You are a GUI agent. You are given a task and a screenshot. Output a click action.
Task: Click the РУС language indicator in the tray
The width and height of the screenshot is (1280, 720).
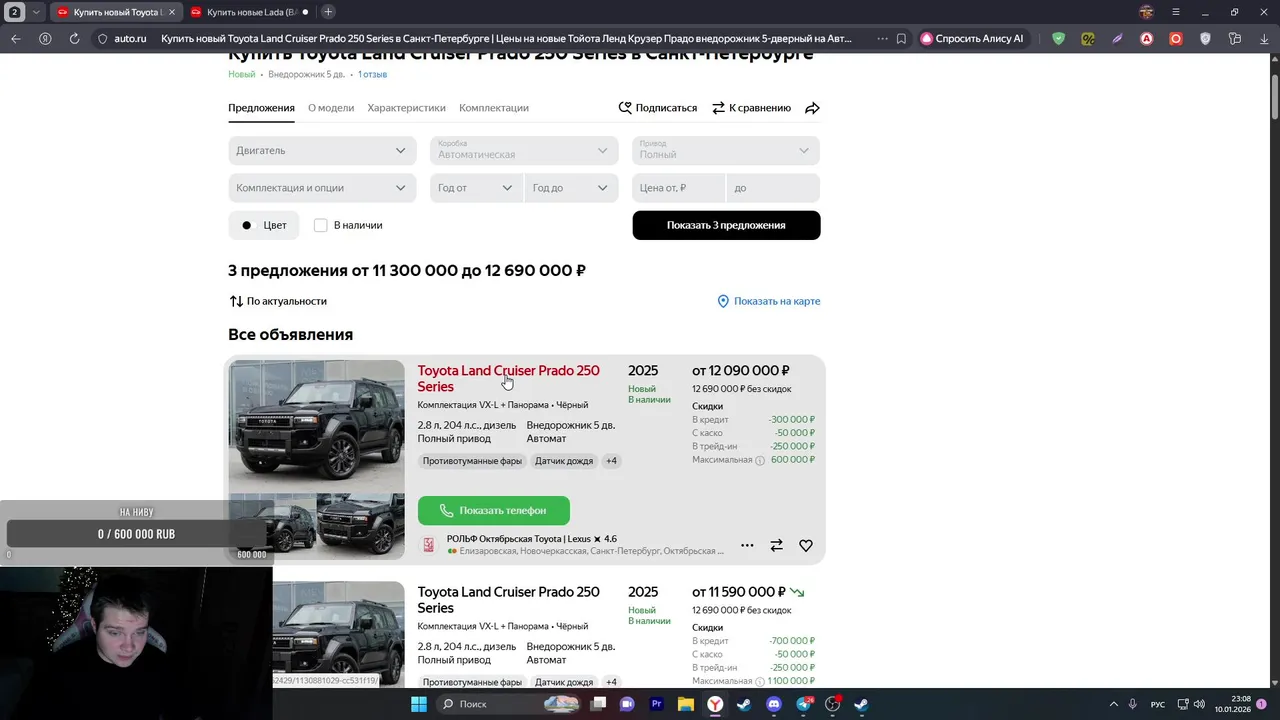point(1157,704)
